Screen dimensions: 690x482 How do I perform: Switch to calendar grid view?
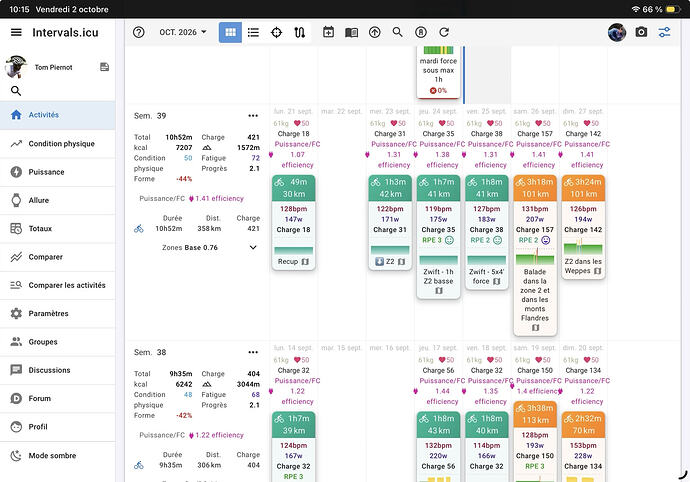click(x=230, y=32)
